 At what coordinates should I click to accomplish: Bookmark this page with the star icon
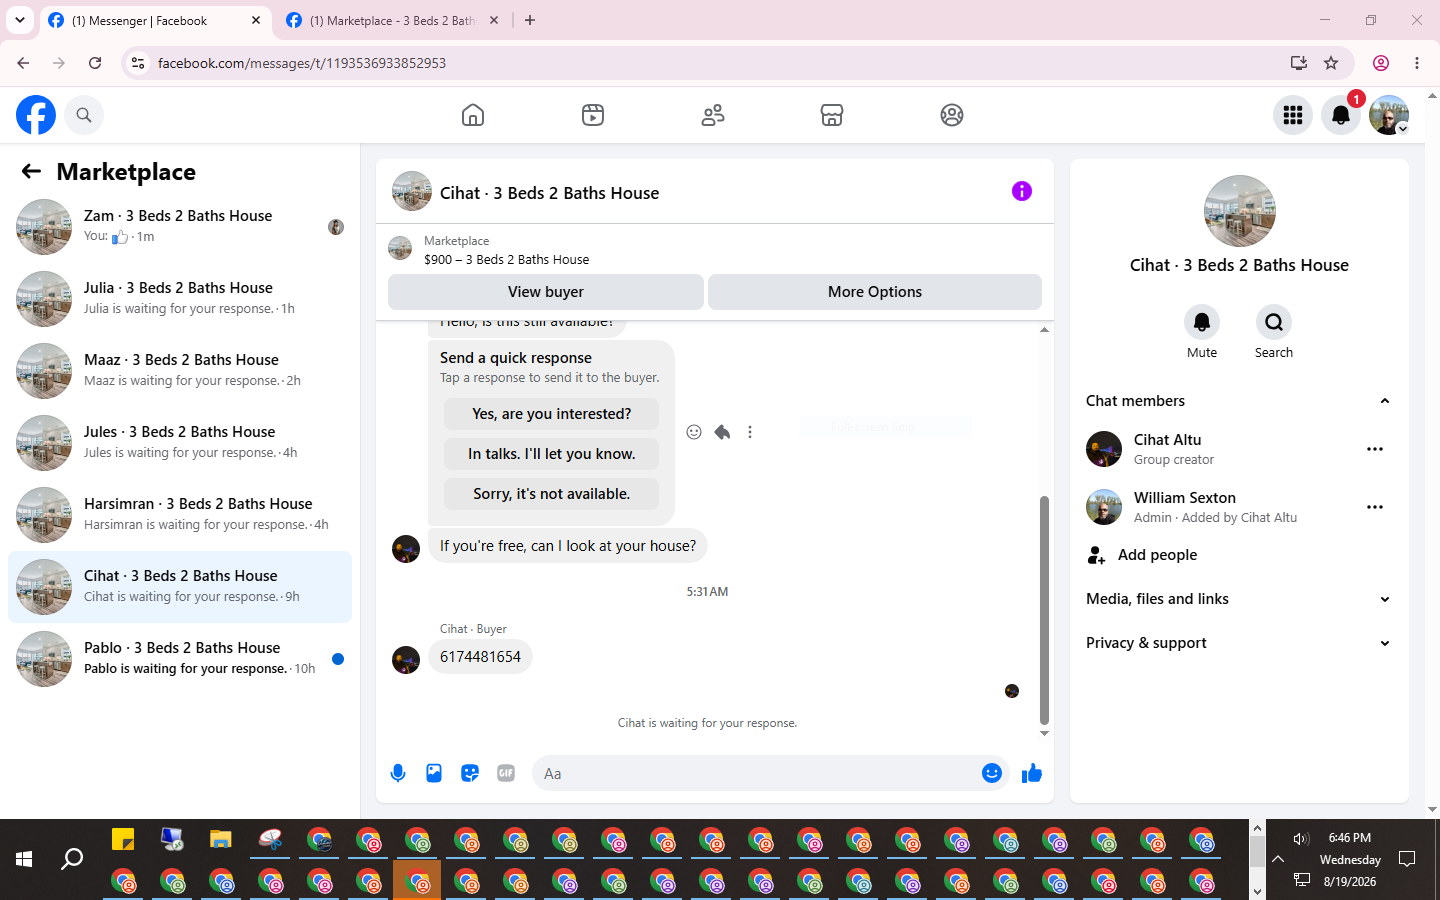[1331, 63]
